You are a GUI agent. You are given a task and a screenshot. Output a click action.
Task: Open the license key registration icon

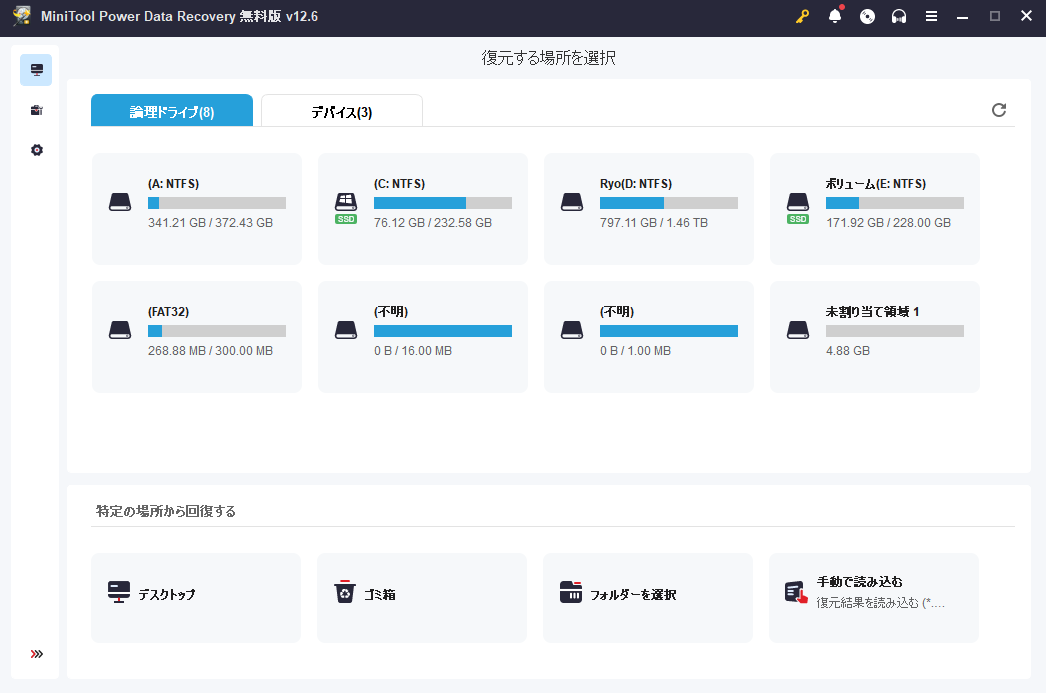(x=801, y=15)
